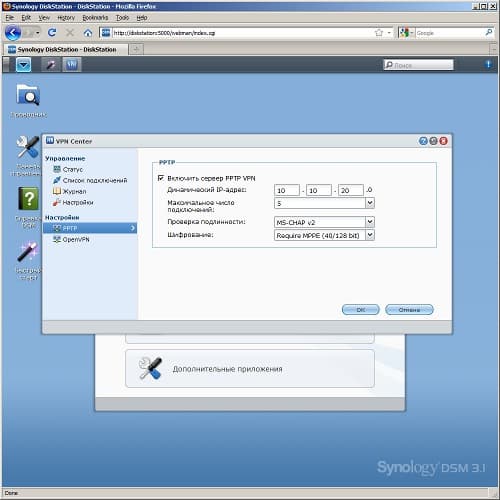
Task: Open the quick start wizard desktop icon
Action: [28, 252]
